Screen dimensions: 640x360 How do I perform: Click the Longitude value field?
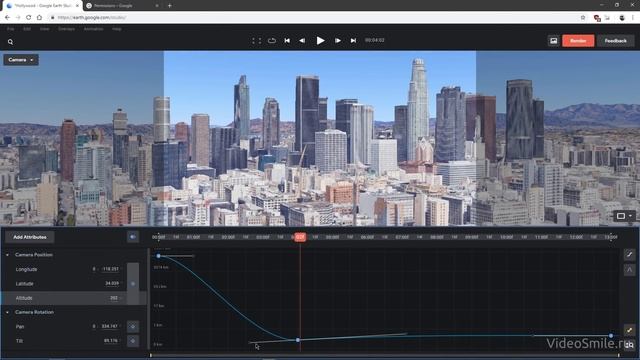pos(110,269)
